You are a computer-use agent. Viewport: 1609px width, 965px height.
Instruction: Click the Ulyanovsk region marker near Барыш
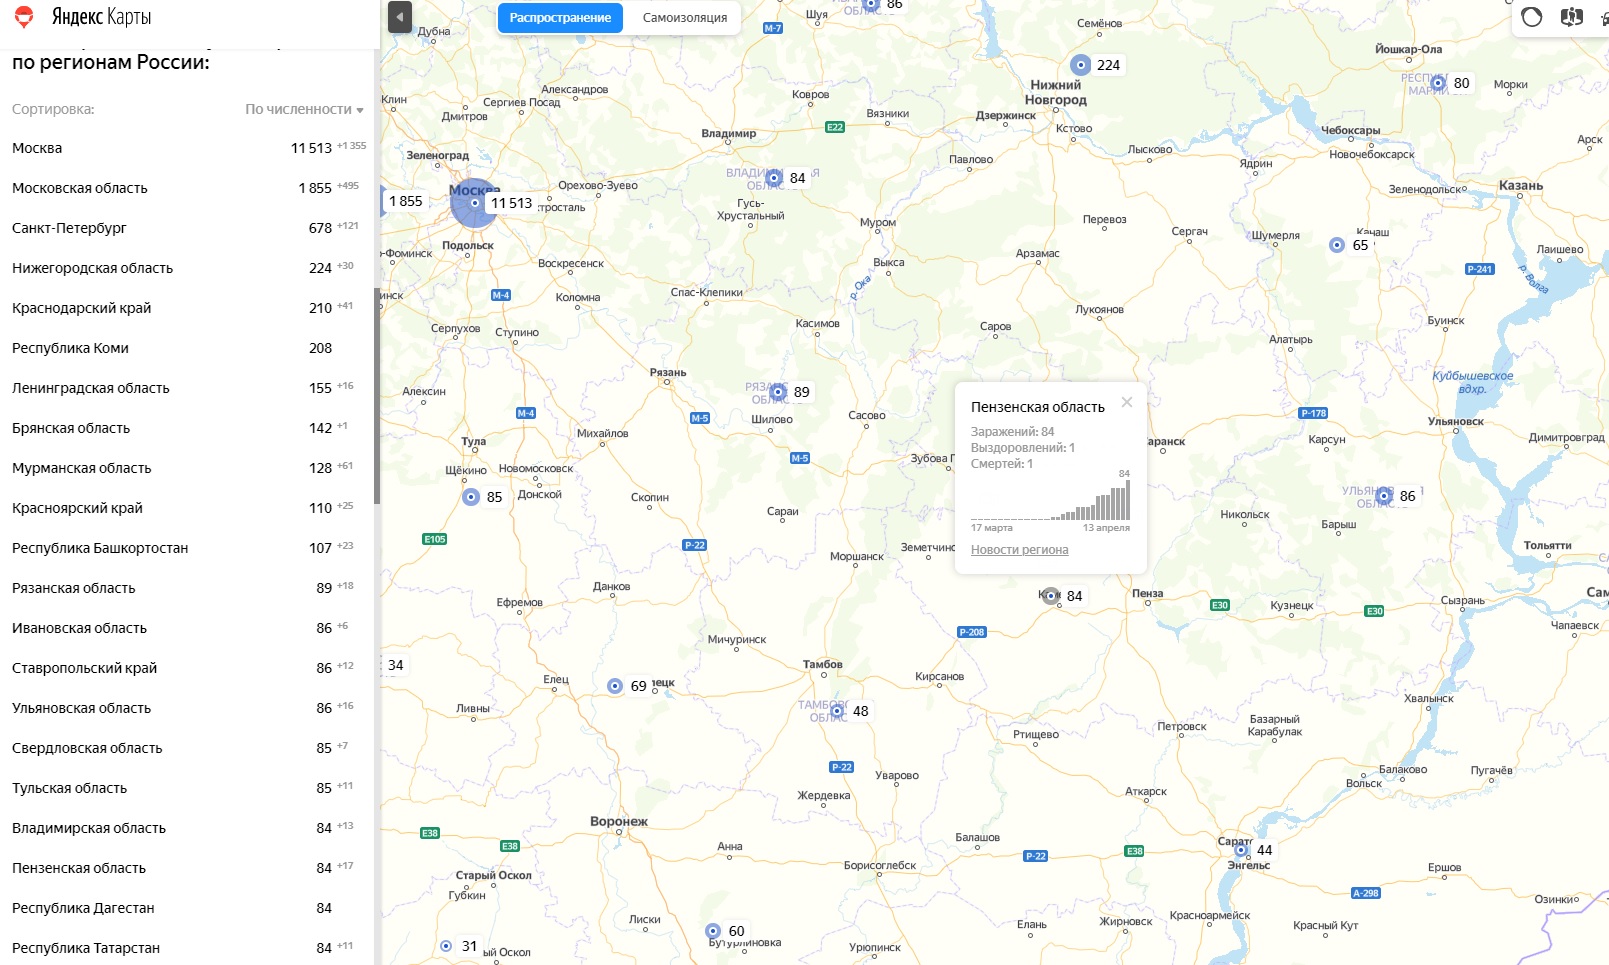pos(1384,496)
